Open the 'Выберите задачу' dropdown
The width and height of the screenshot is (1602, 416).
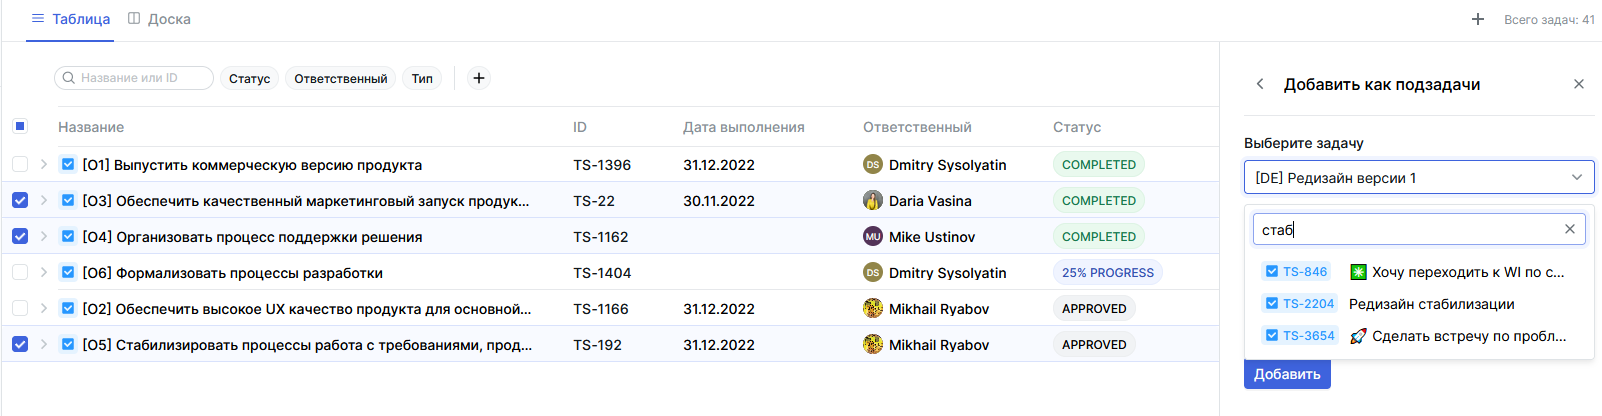coord(1418,178)
